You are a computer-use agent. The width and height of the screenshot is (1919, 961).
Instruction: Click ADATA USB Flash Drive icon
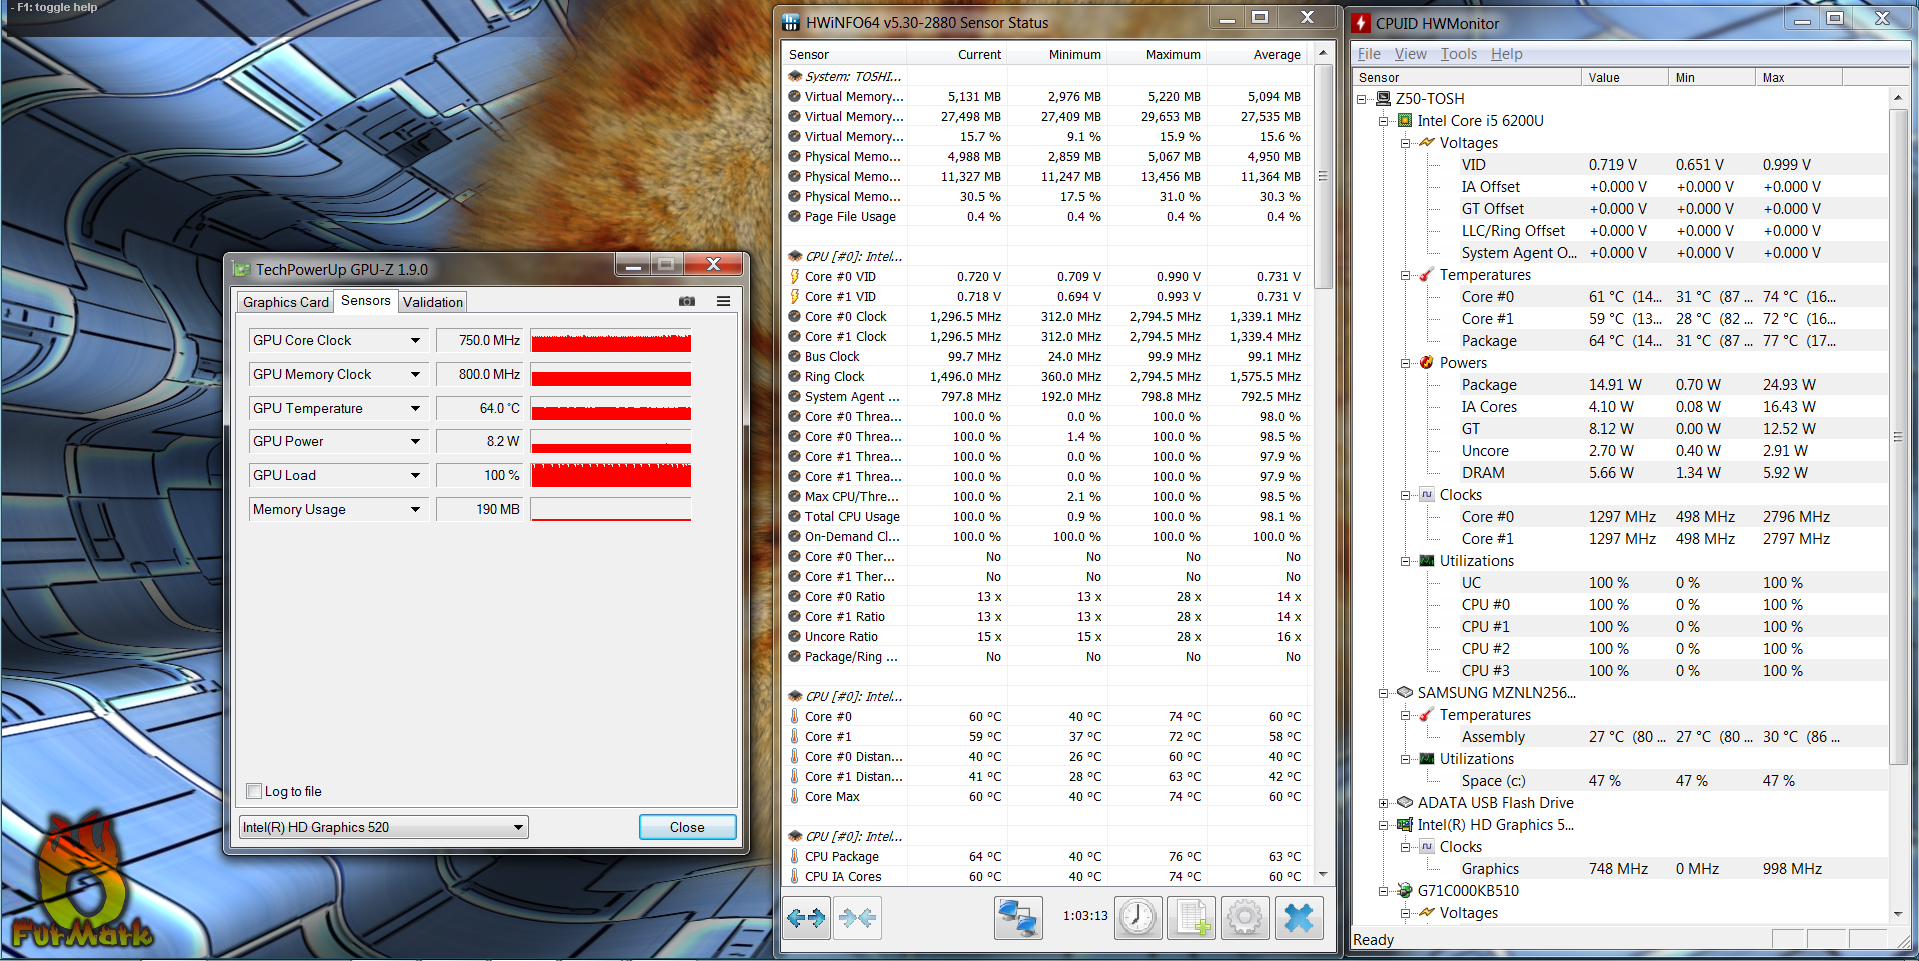pos(1405,802)
